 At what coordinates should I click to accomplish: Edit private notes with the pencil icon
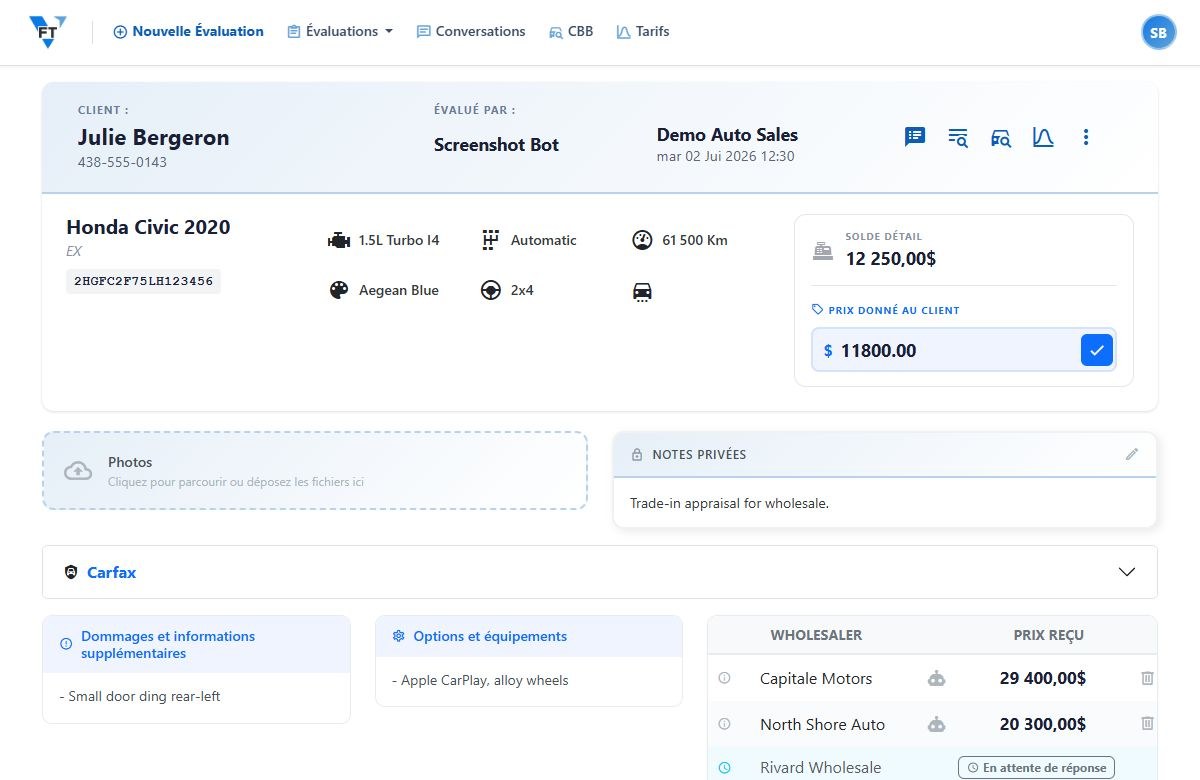1132,454
